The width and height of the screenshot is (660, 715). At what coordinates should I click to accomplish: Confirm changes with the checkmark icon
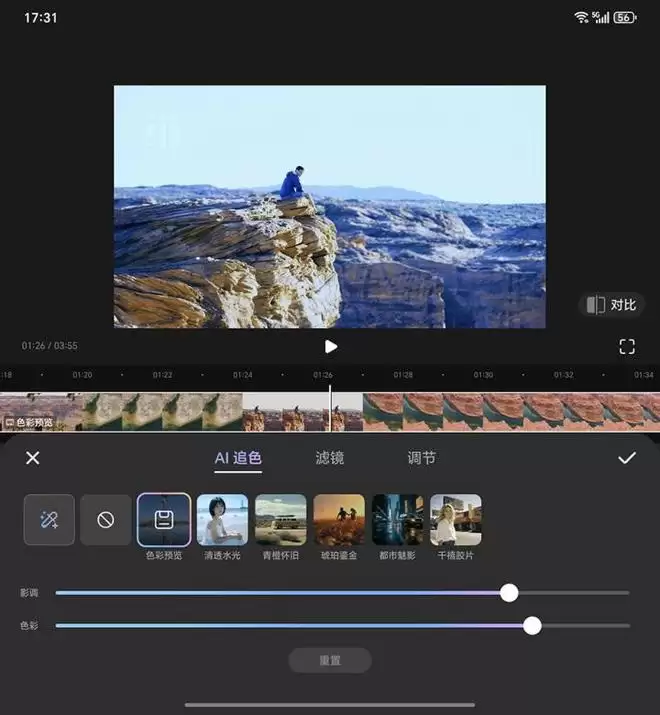coord(627,458)
